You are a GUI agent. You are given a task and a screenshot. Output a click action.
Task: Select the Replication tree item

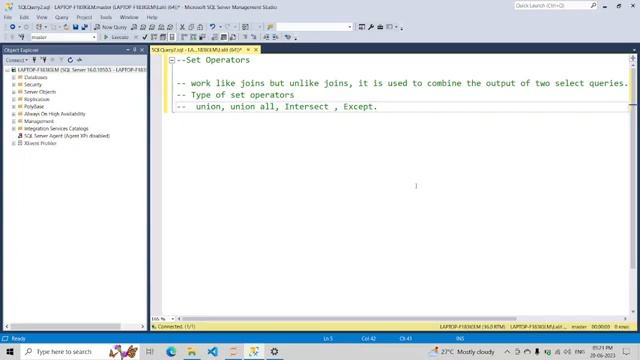36,99
